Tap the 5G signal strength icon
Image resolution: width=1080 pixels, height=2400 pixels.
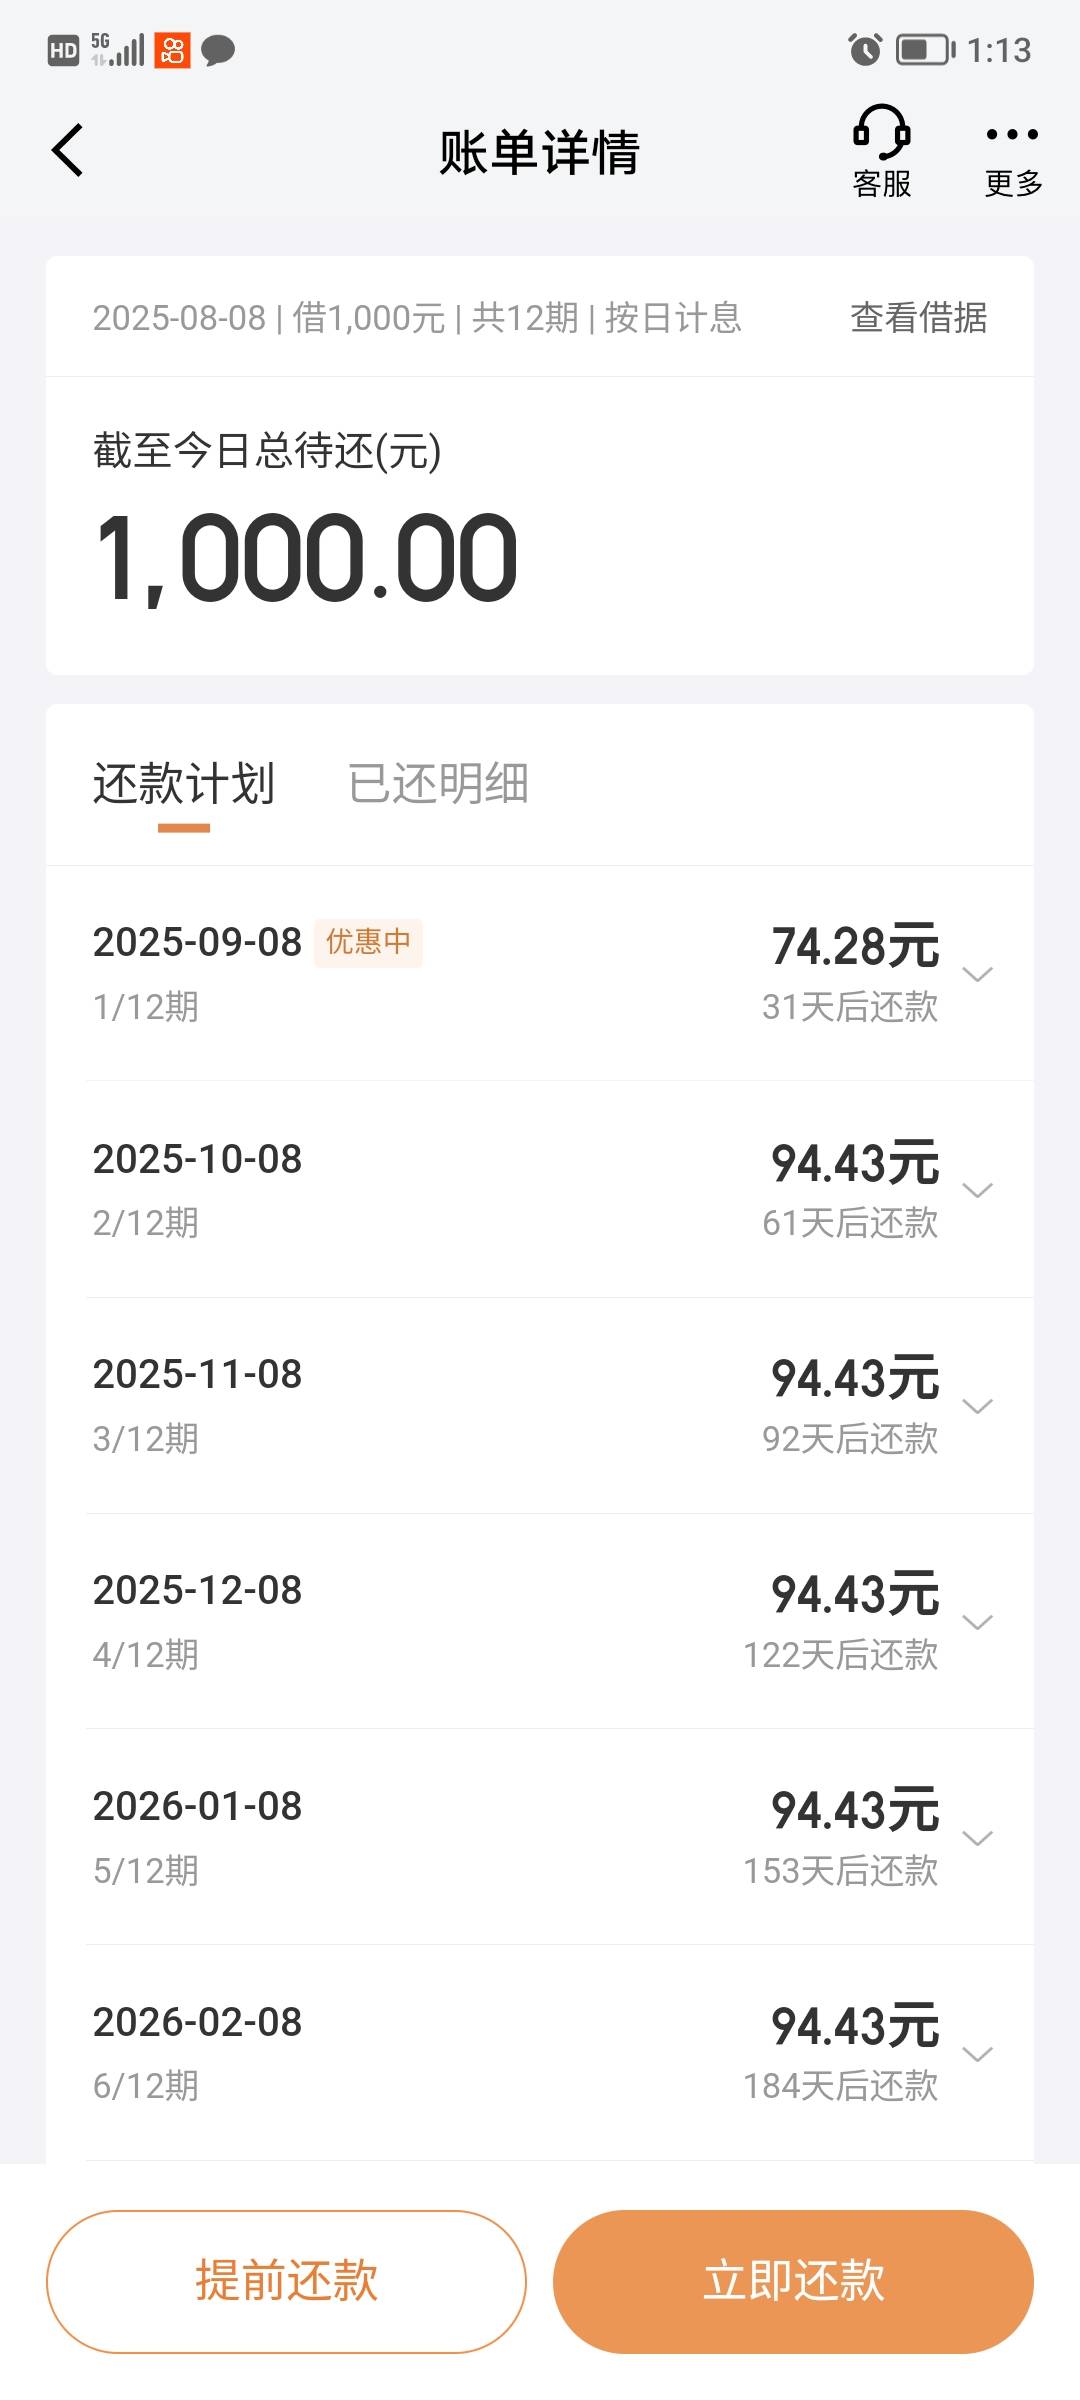click(117, 49)
